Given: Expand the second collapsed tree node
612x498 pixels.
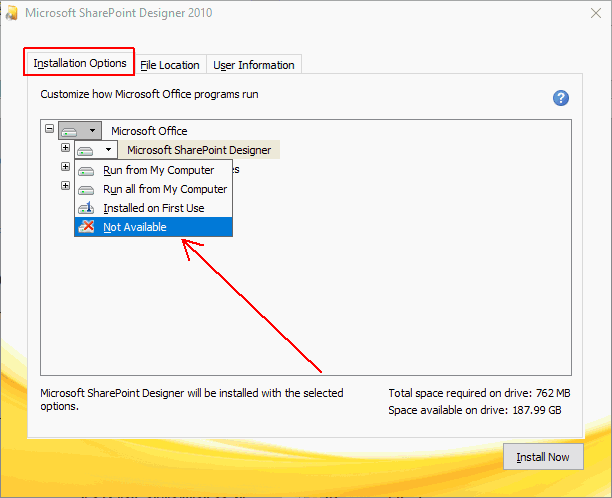Looking at the screenshot, I should pyautogui.click(x=65, y=167).
